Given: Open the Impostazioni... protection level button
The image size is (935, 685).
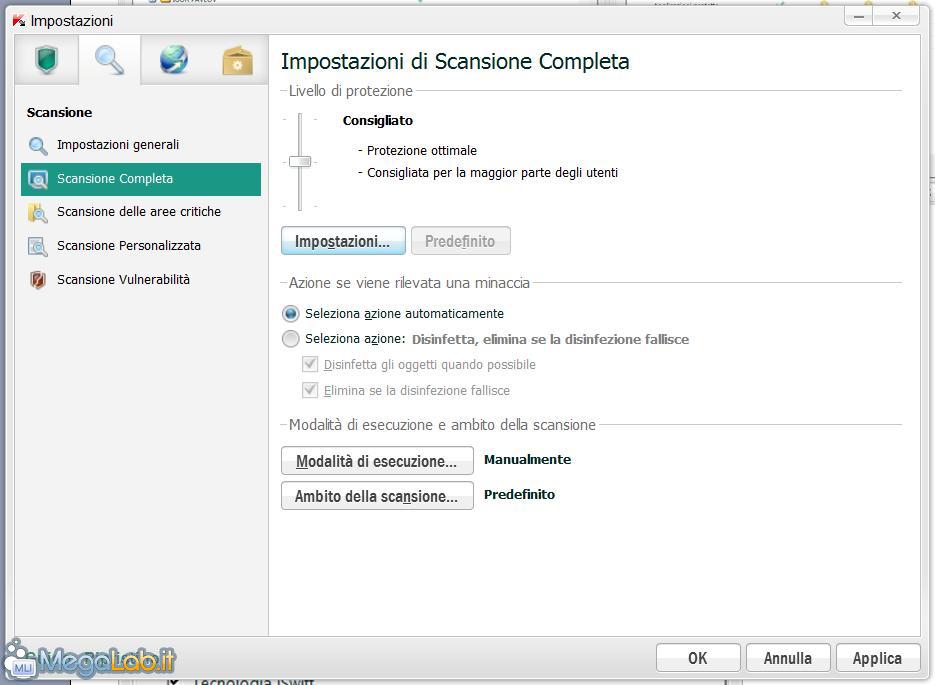Looking at the screenshot, I should (343, 242).
